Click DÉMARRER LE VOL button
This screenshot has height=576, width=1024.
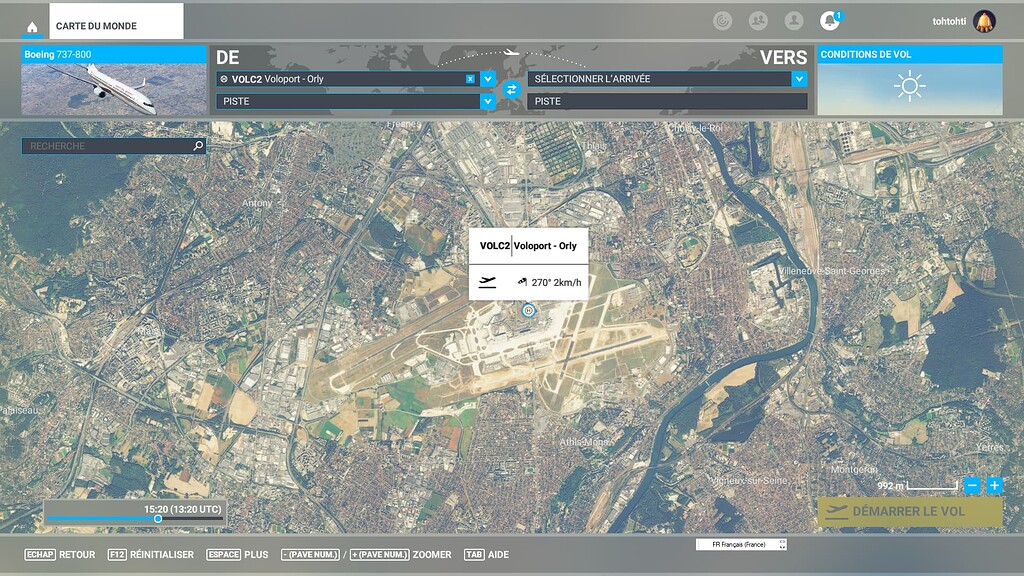[910, 510]
